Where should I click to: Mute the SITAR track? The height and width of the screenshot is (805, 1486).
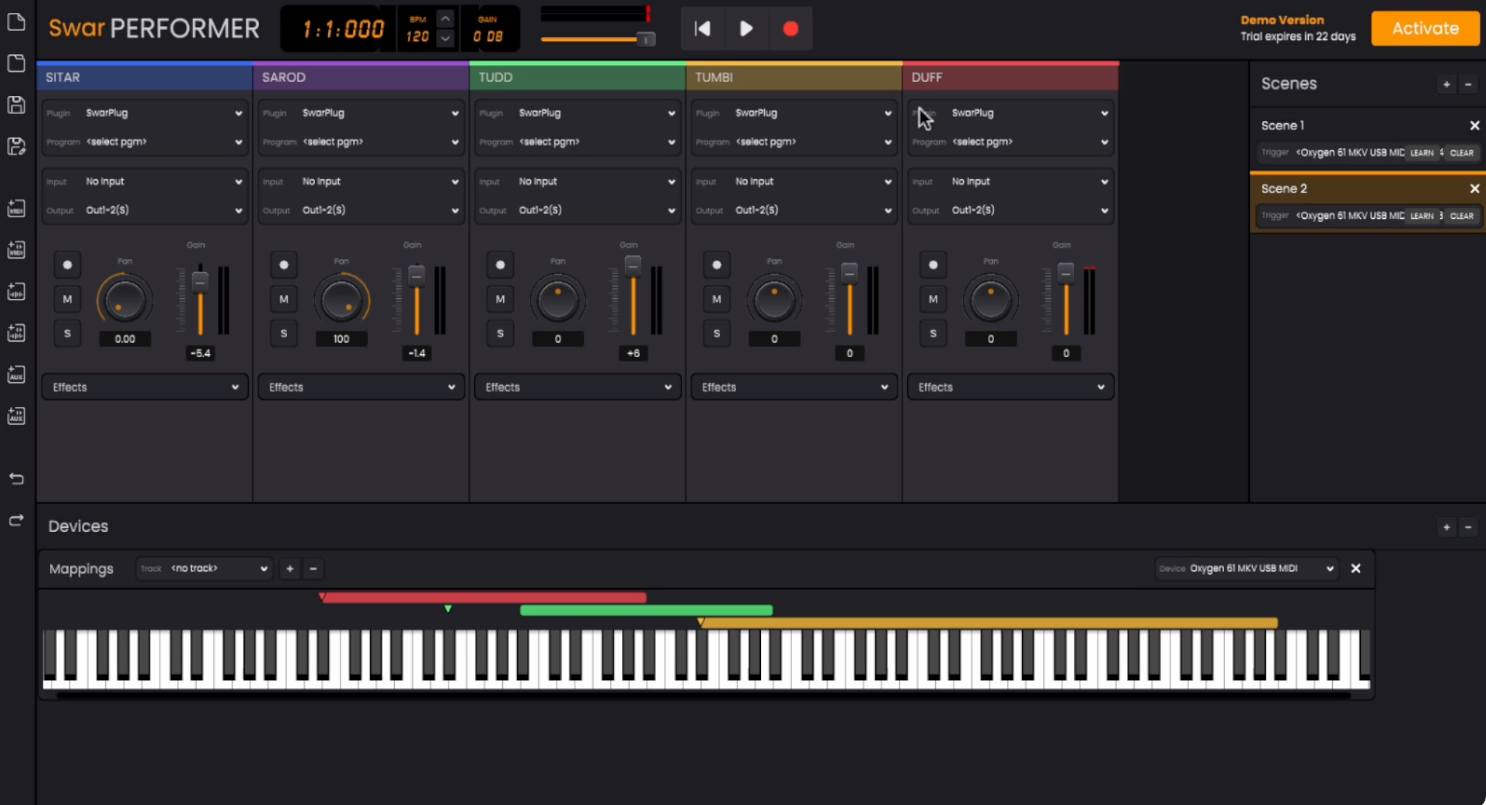tap(67, 299)
